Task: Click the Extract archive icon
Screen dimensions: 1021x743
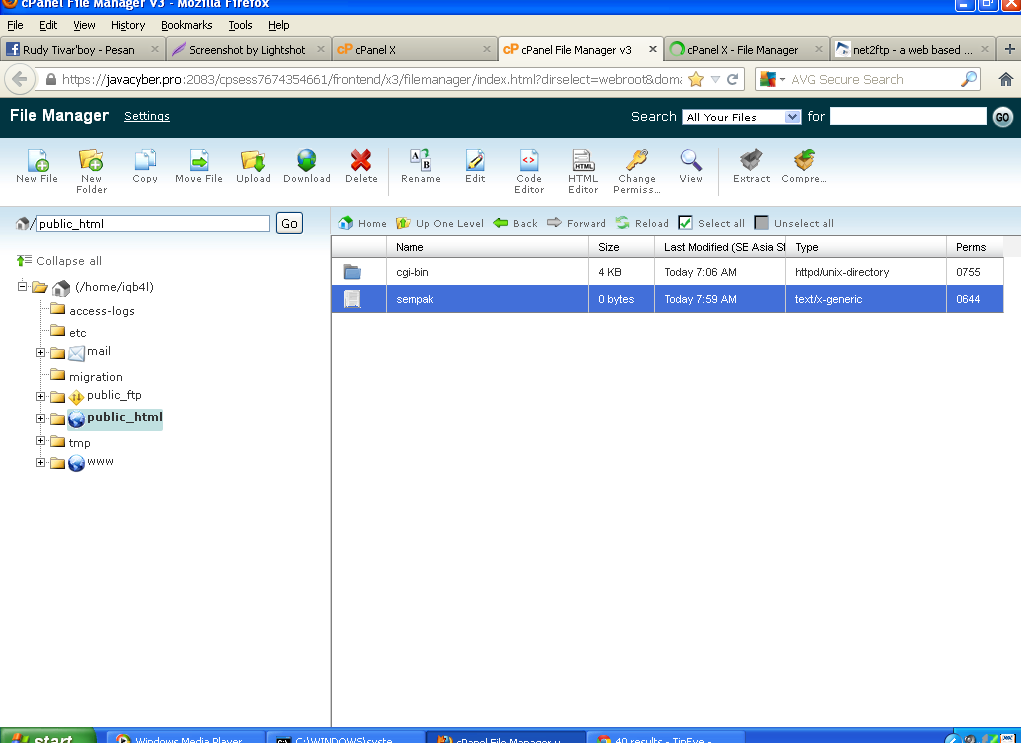Action: click(x=751, y=161)
